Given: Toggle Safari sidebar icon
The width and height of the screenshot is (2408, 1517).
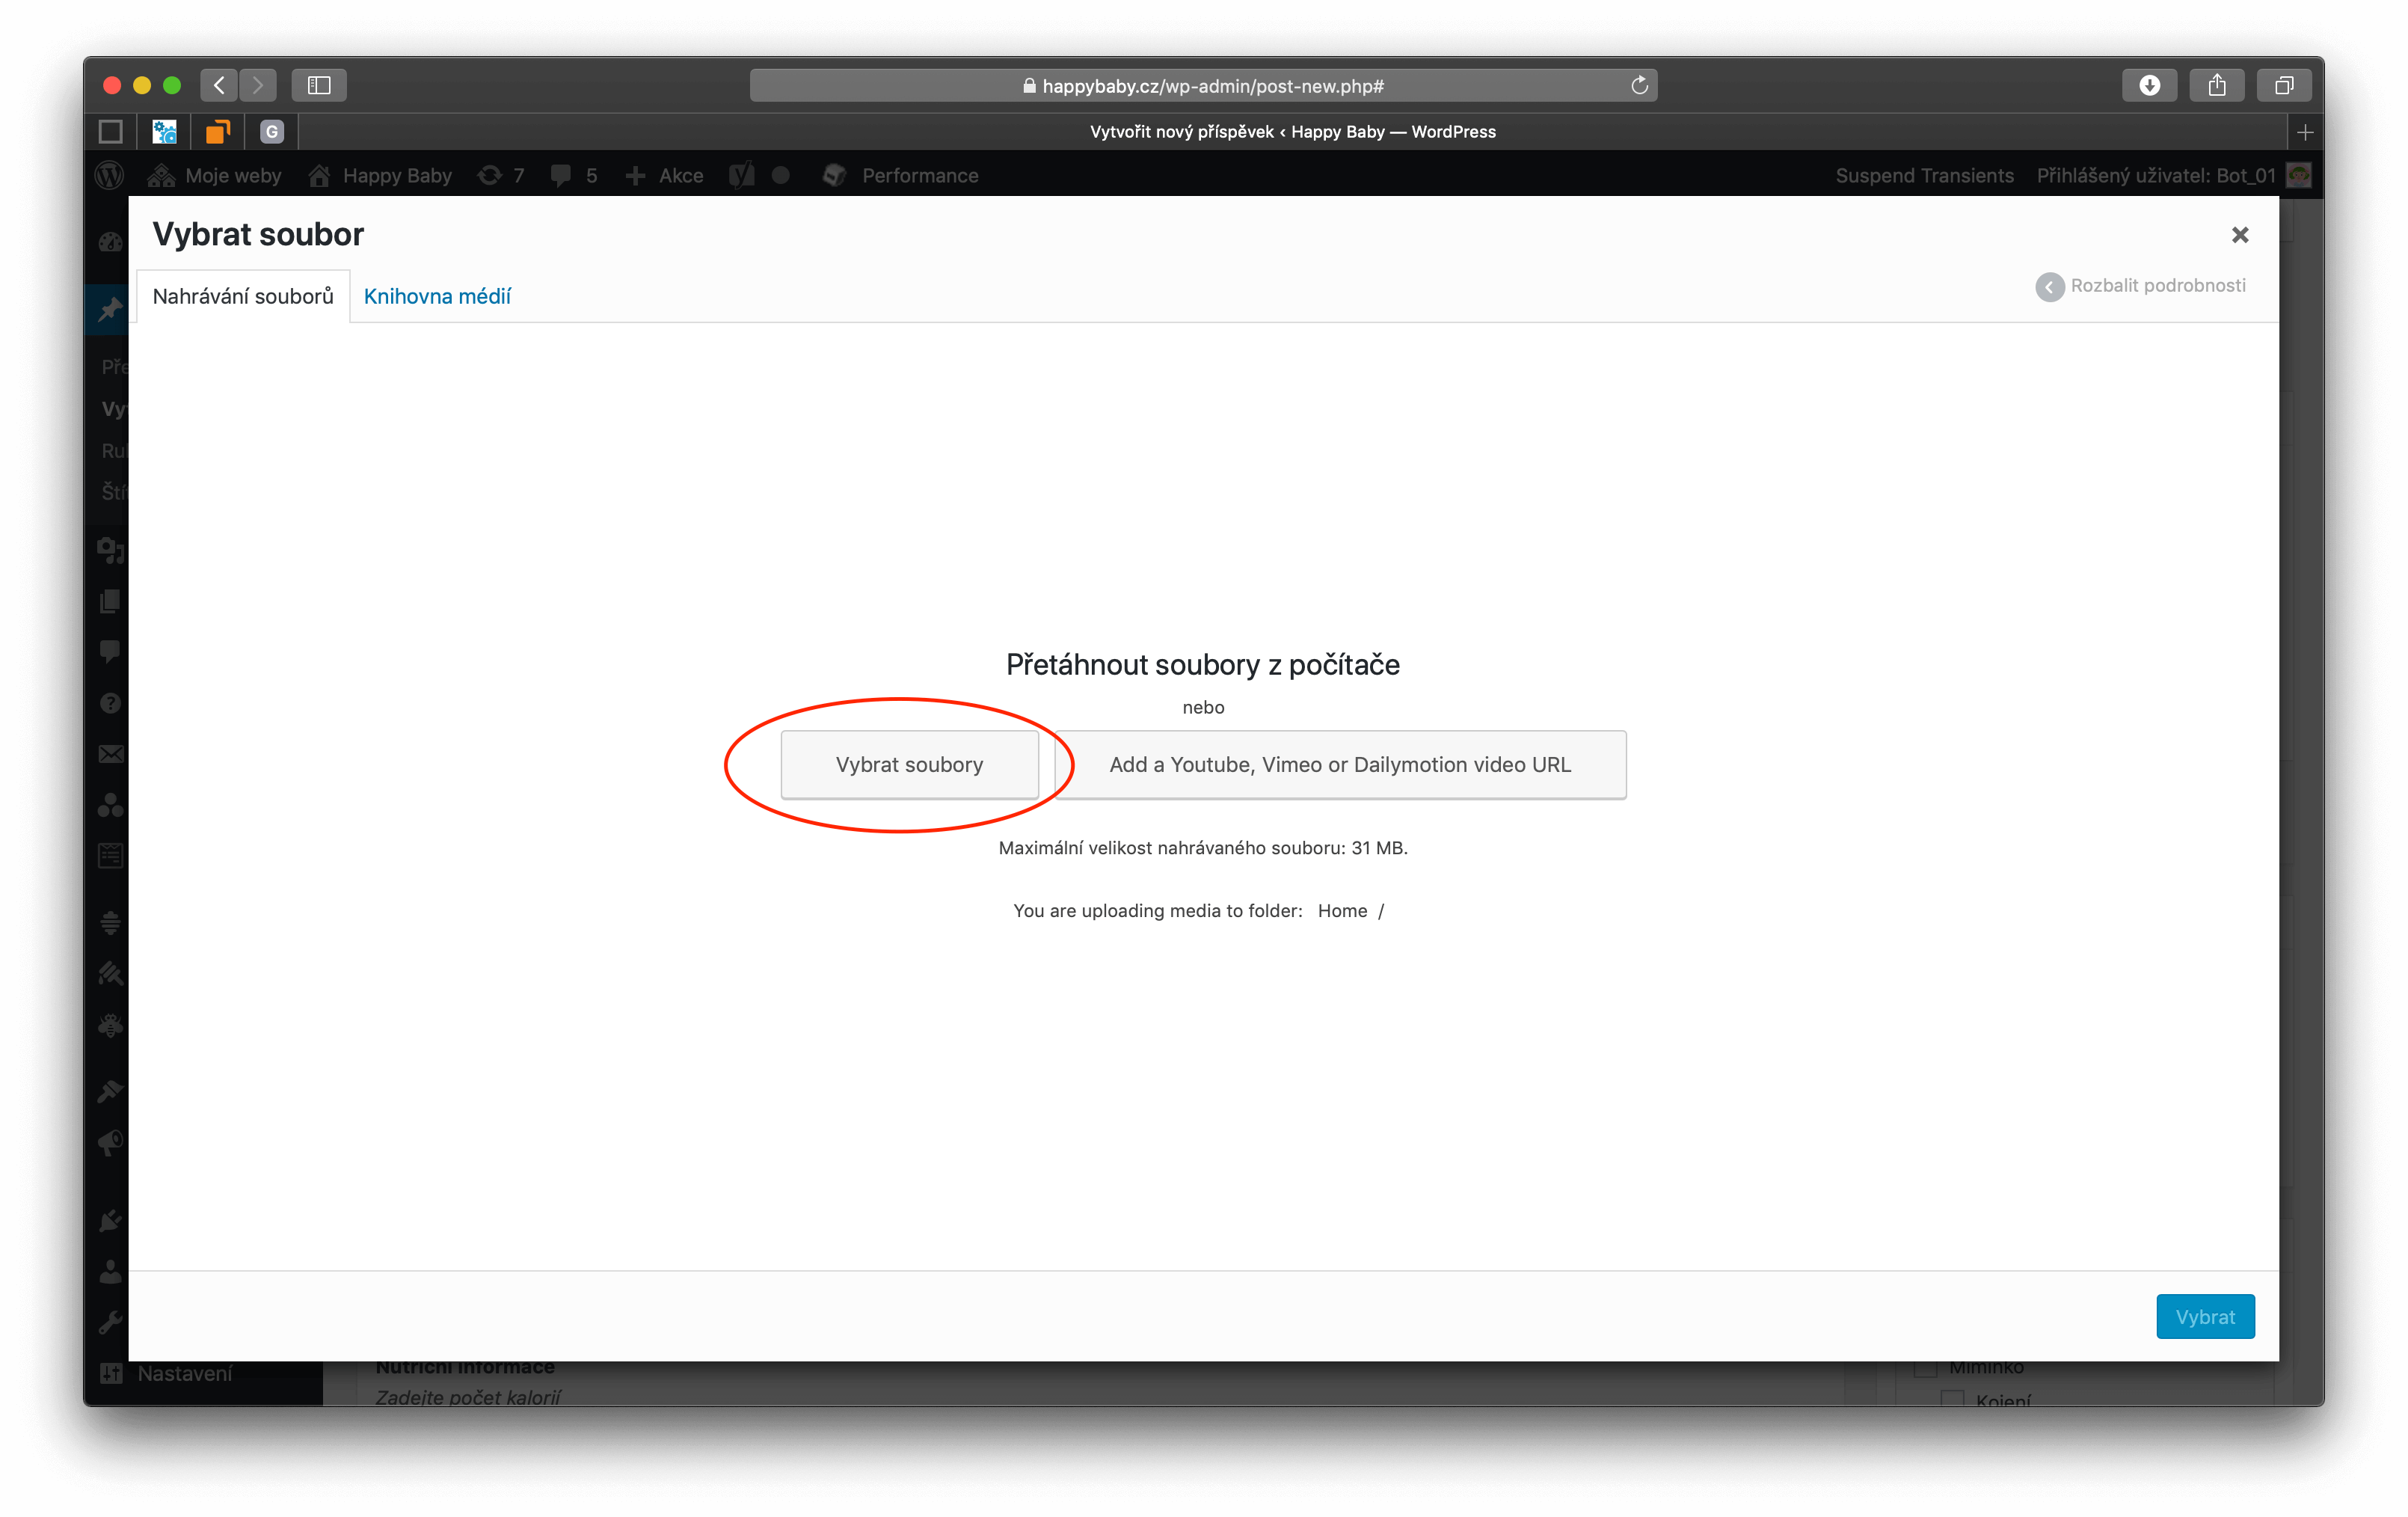Looking at the screenshot, I should (319, 86).
